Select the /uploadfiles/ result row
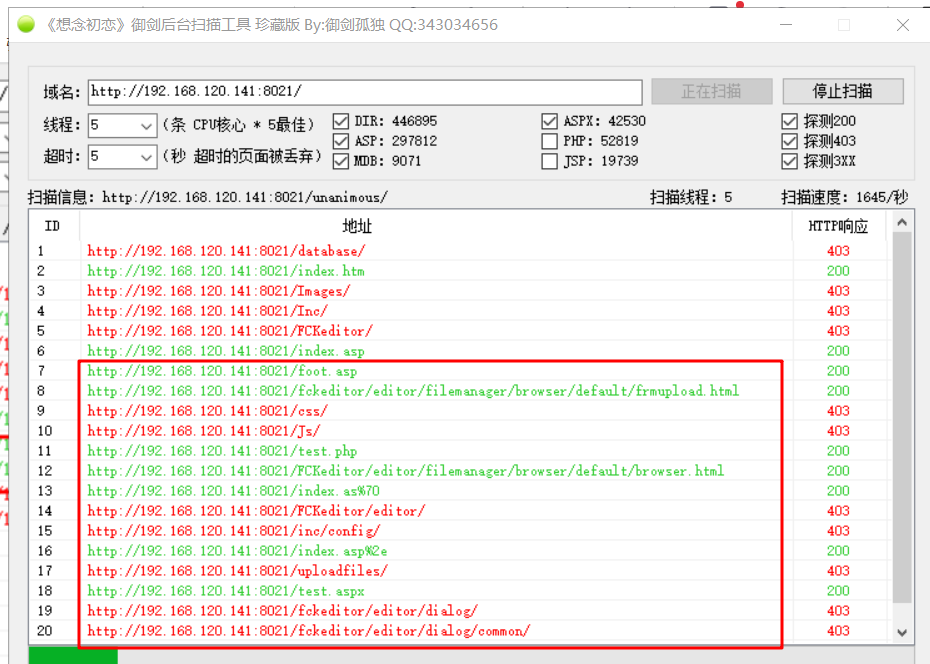This screenshot has height=664, width=930. coord(457,571)
